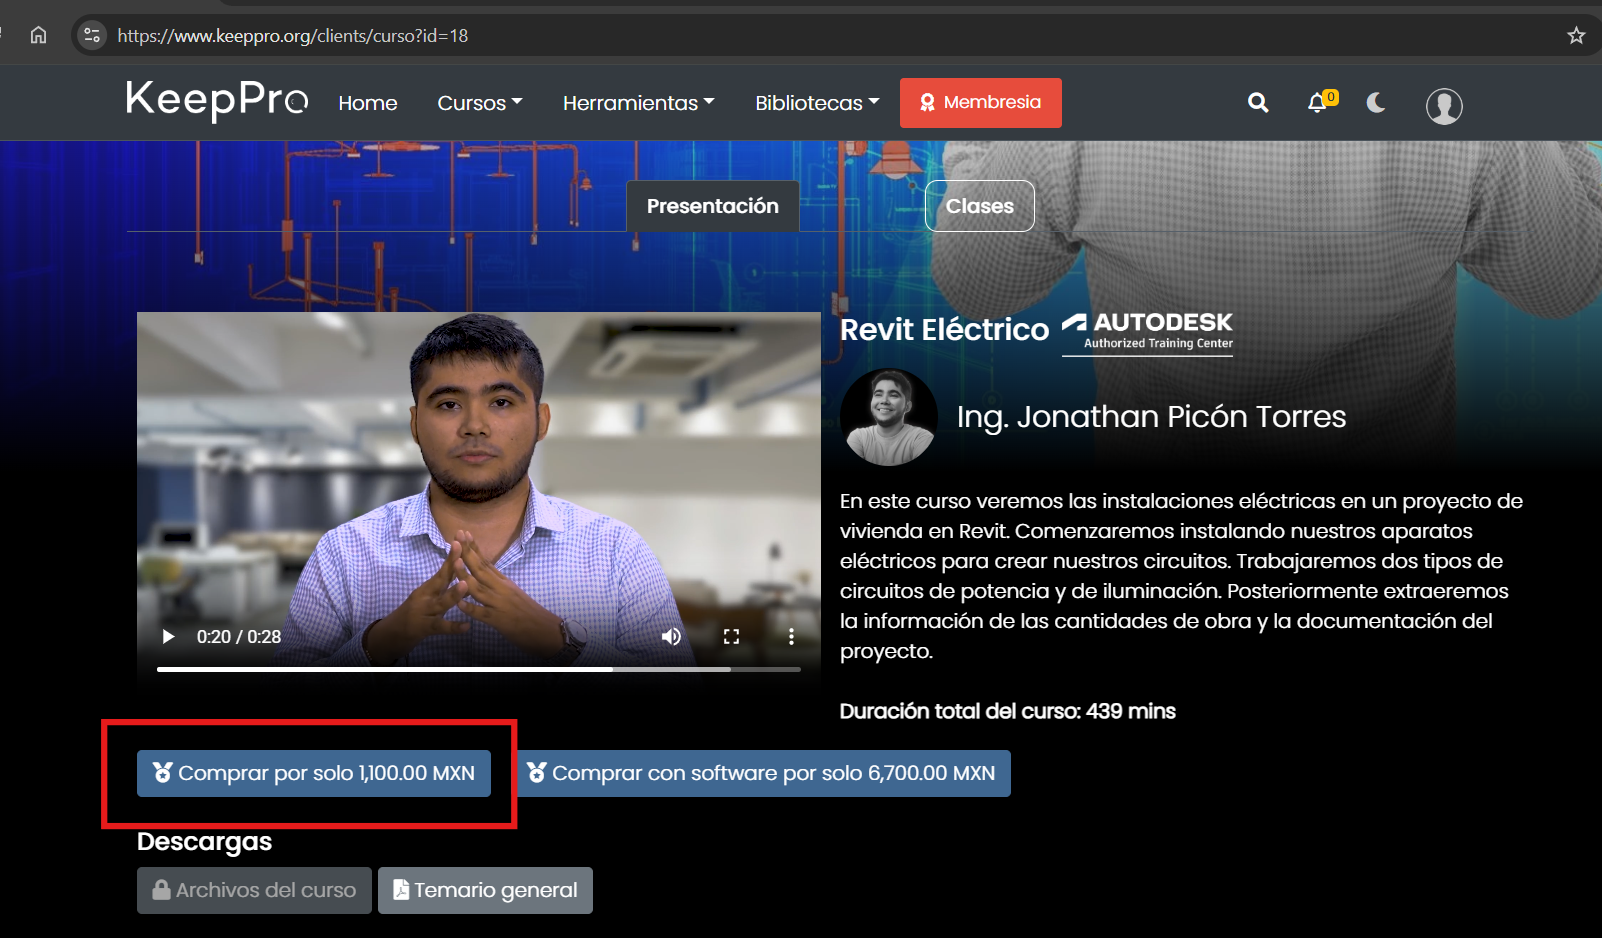Click the Descargas heading
Image resolution: width=1602 pixels, height=938 pixels.
pos(204,842)
